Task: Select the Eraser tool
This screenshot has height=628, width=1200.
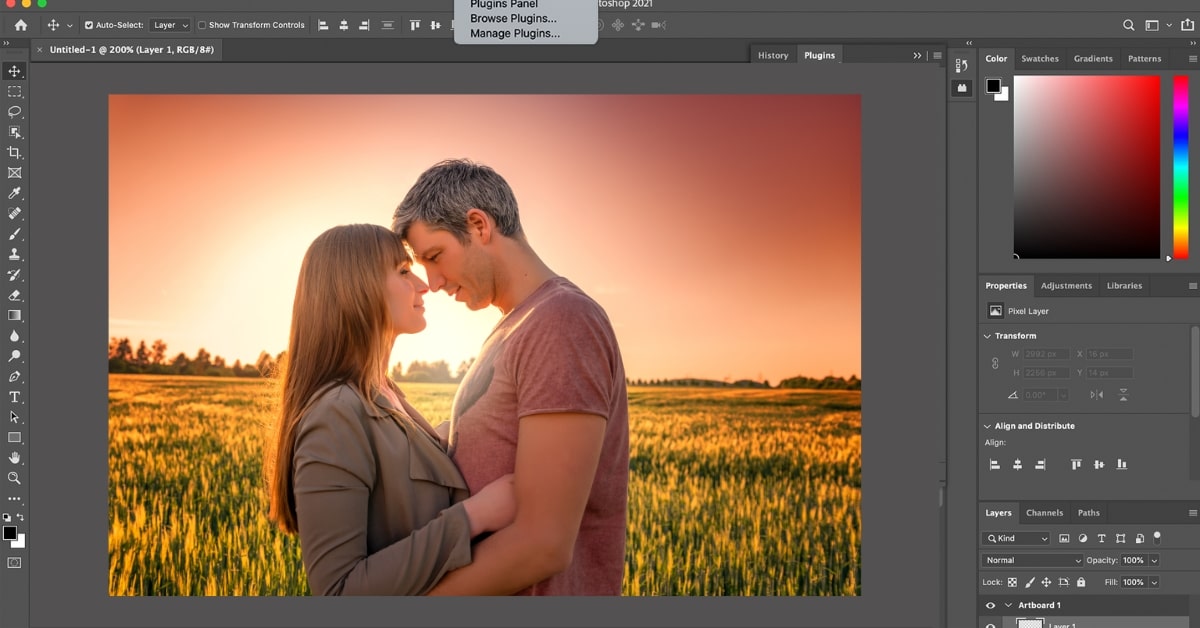Action: 14,295
